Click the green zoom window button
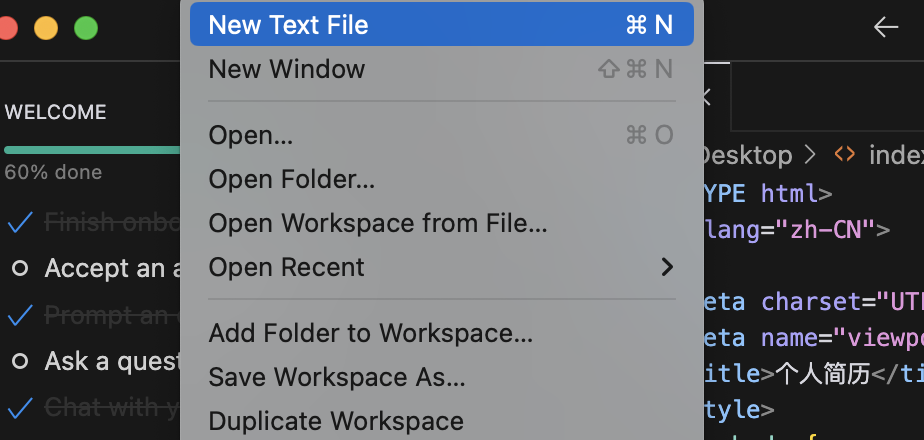 click(85, 28)
